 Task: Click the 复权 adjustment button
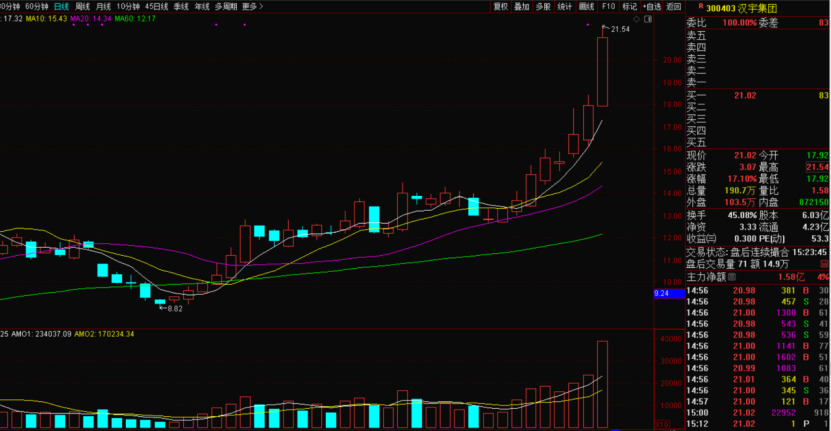(x=501, y=6)
